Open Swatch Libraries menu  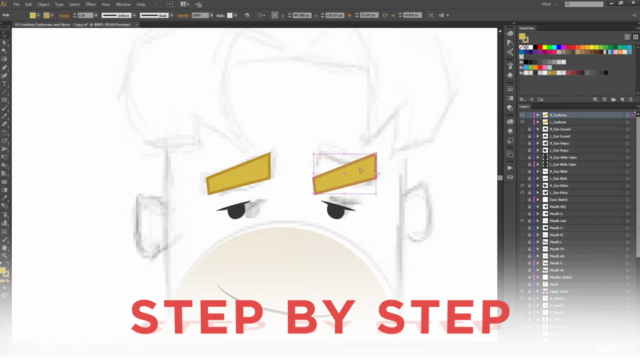pos(522,100)
